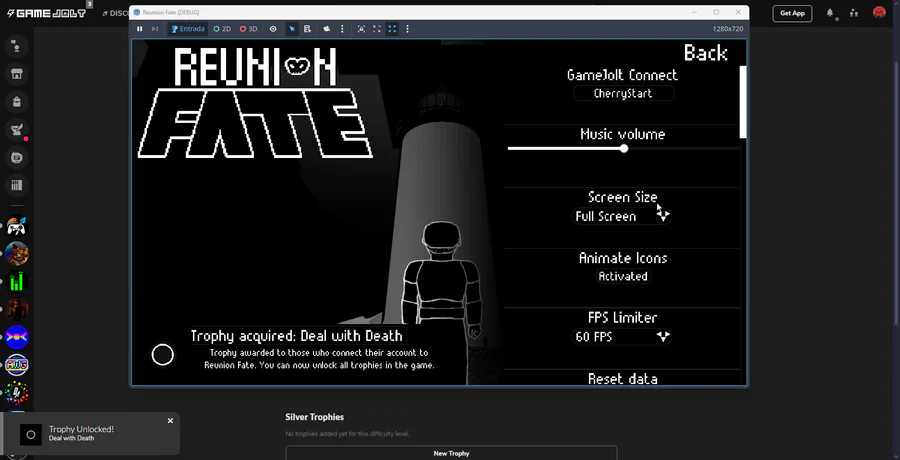
Task: Open the last dots menu in toolbar
Action: pyautogui.click(x=408, y=29)
